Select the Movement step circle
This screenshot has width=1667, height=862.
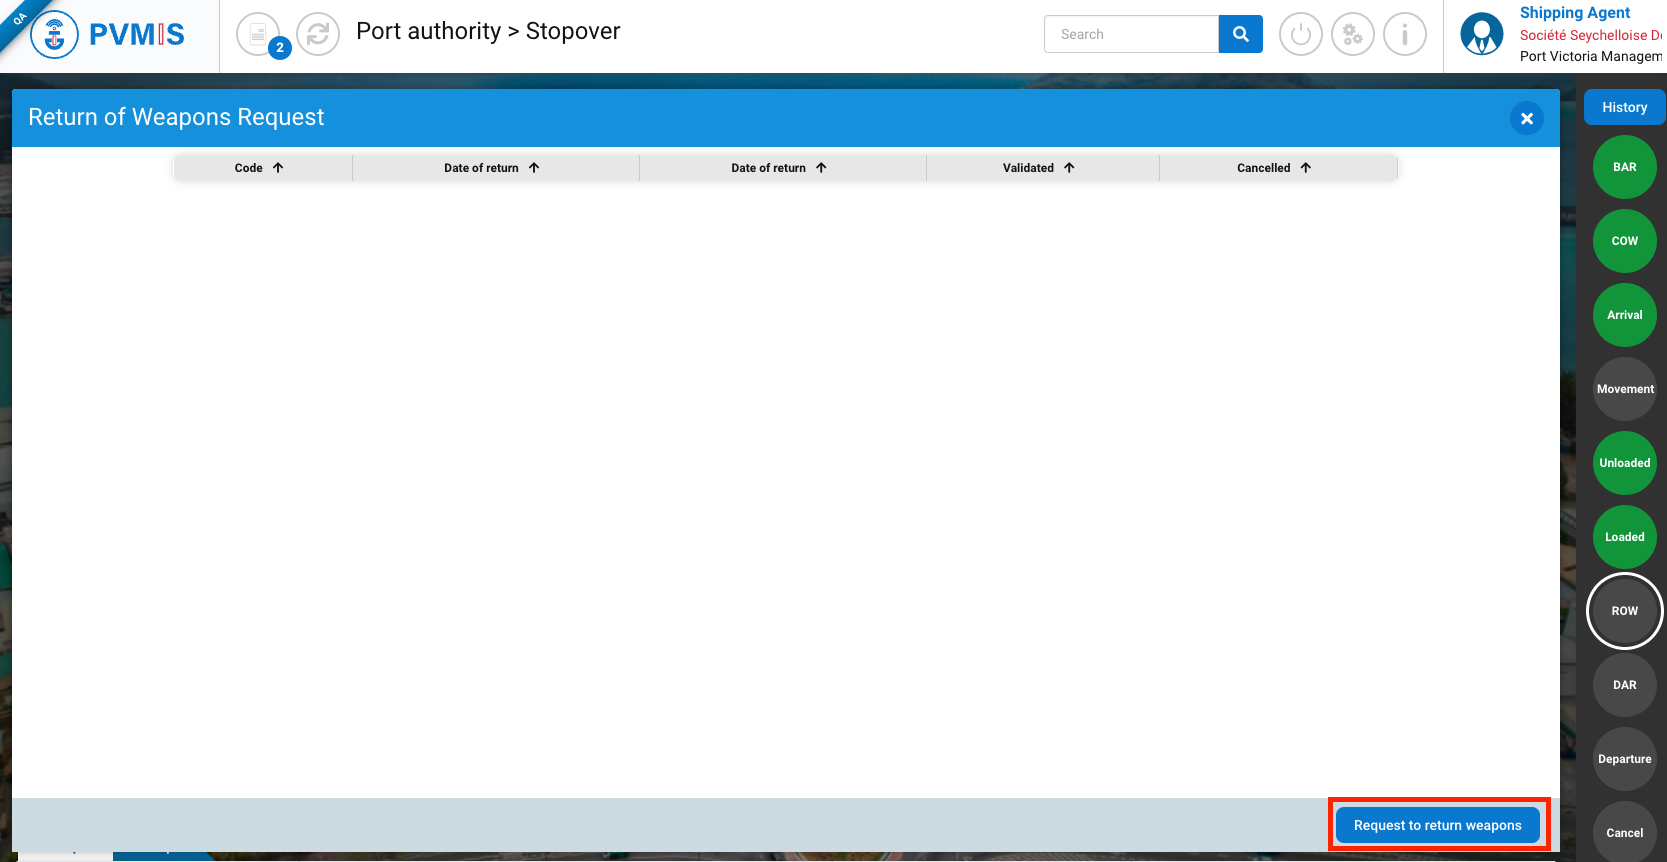1624,389
